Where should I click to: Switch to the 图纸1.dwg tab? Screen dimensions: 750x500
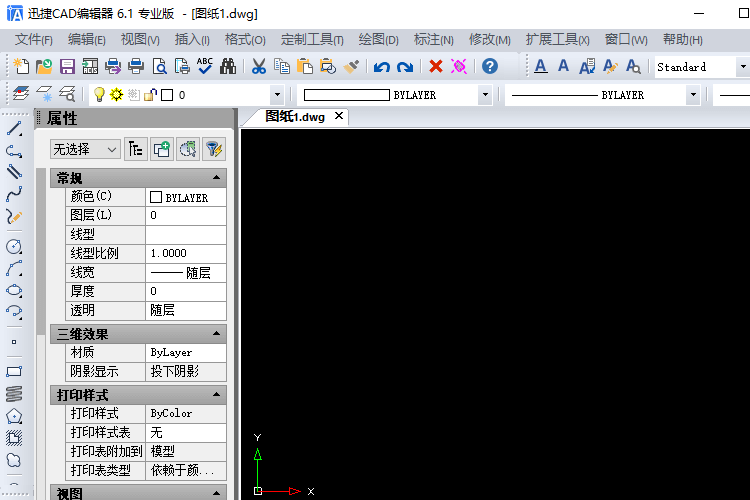295,117
